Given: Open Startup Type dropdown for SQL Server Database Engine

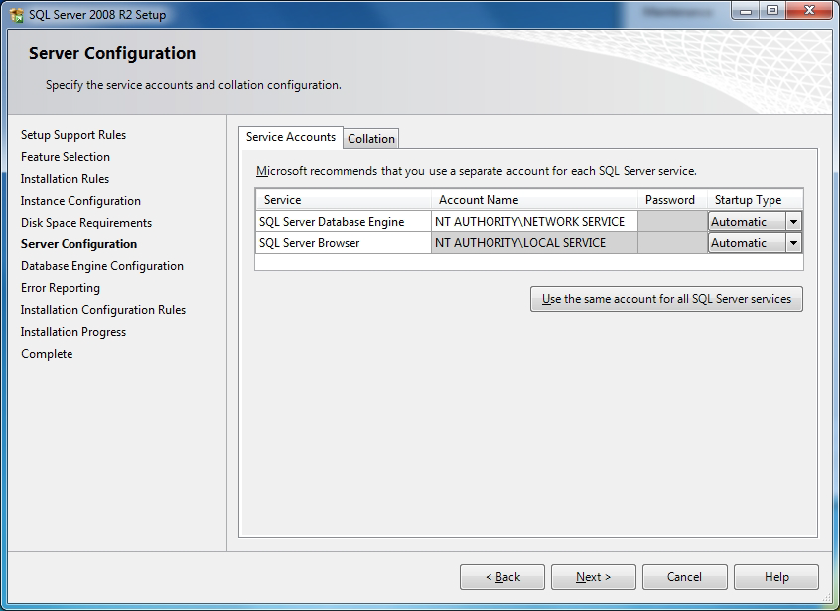Looking at the screenshot, I should pyautogui.click(x=793, y=222).
